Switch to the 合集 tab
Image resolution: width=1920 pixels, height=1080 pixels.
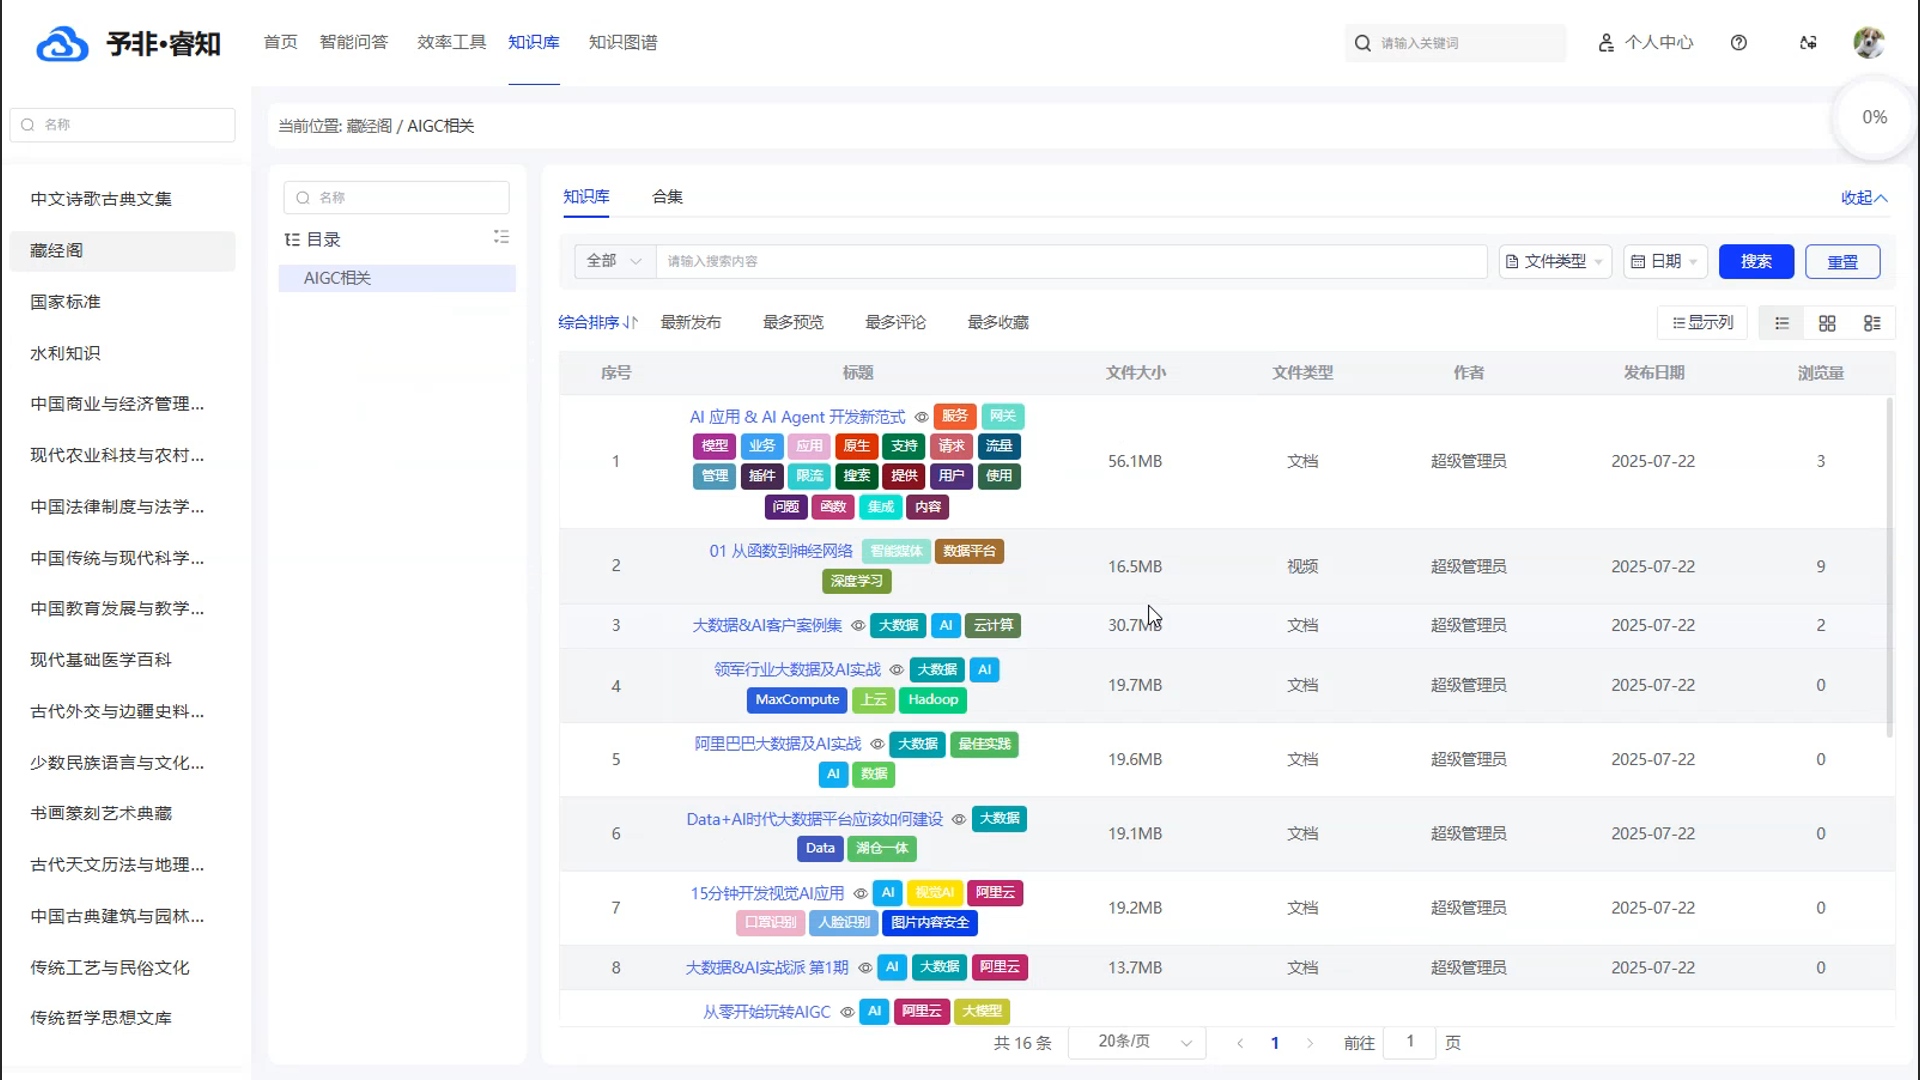(x=667, y=197)
